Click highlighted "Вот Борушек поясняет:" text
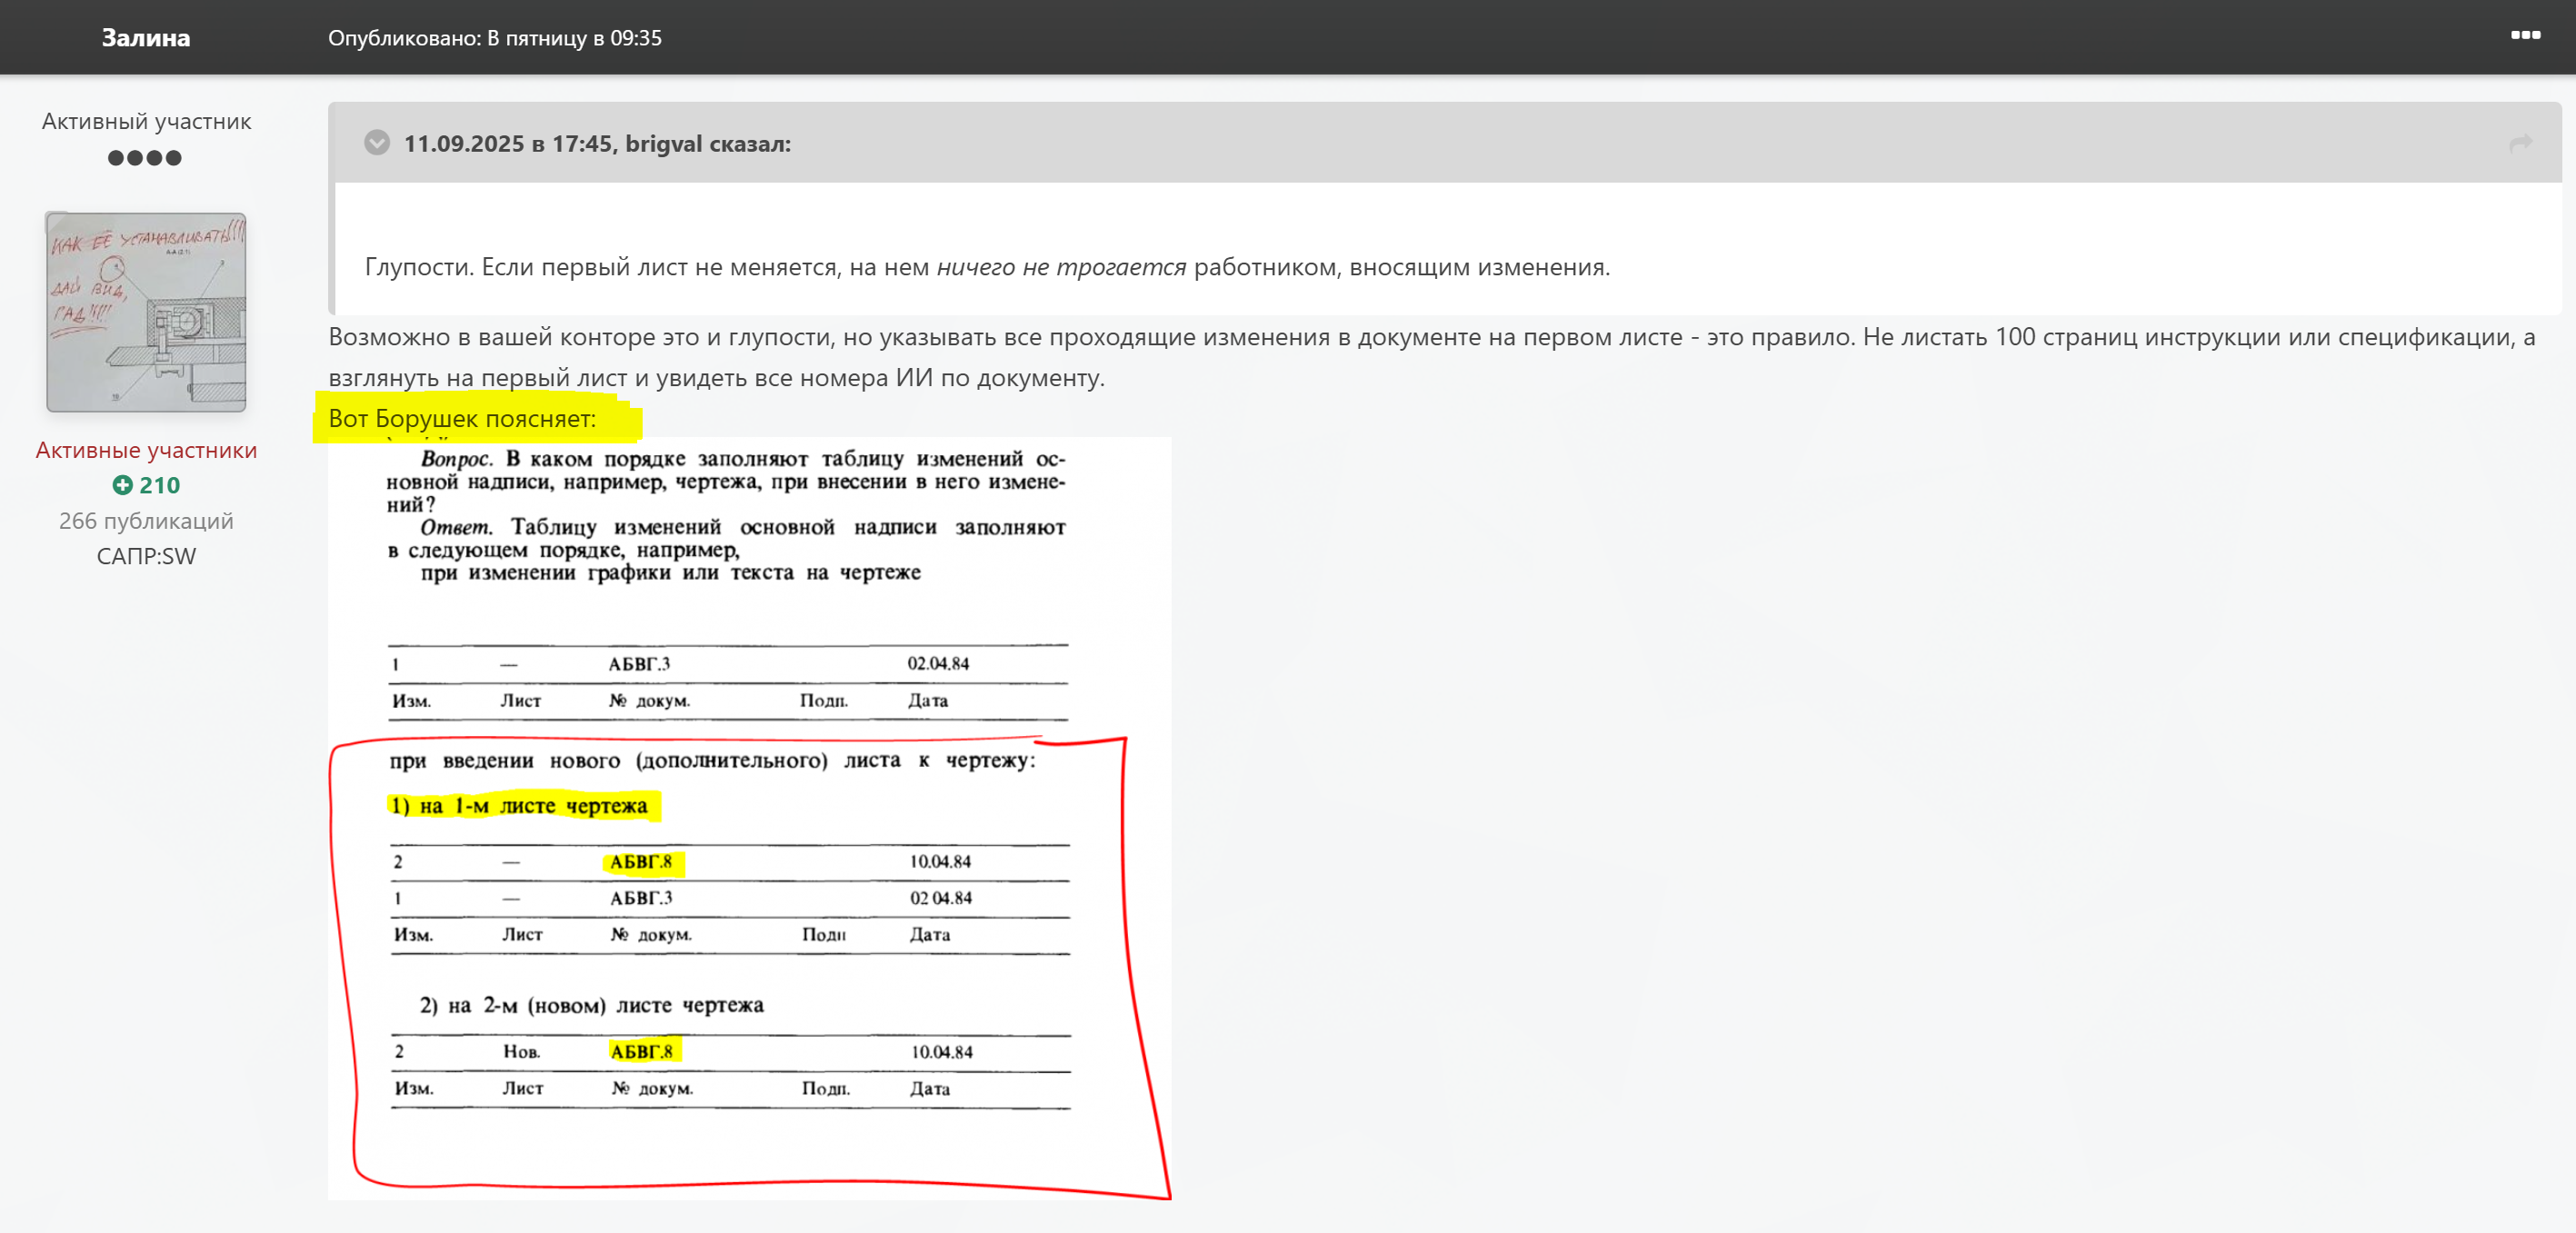Viewport: 2576px width, 1233px height. click(x=462, y=419)
